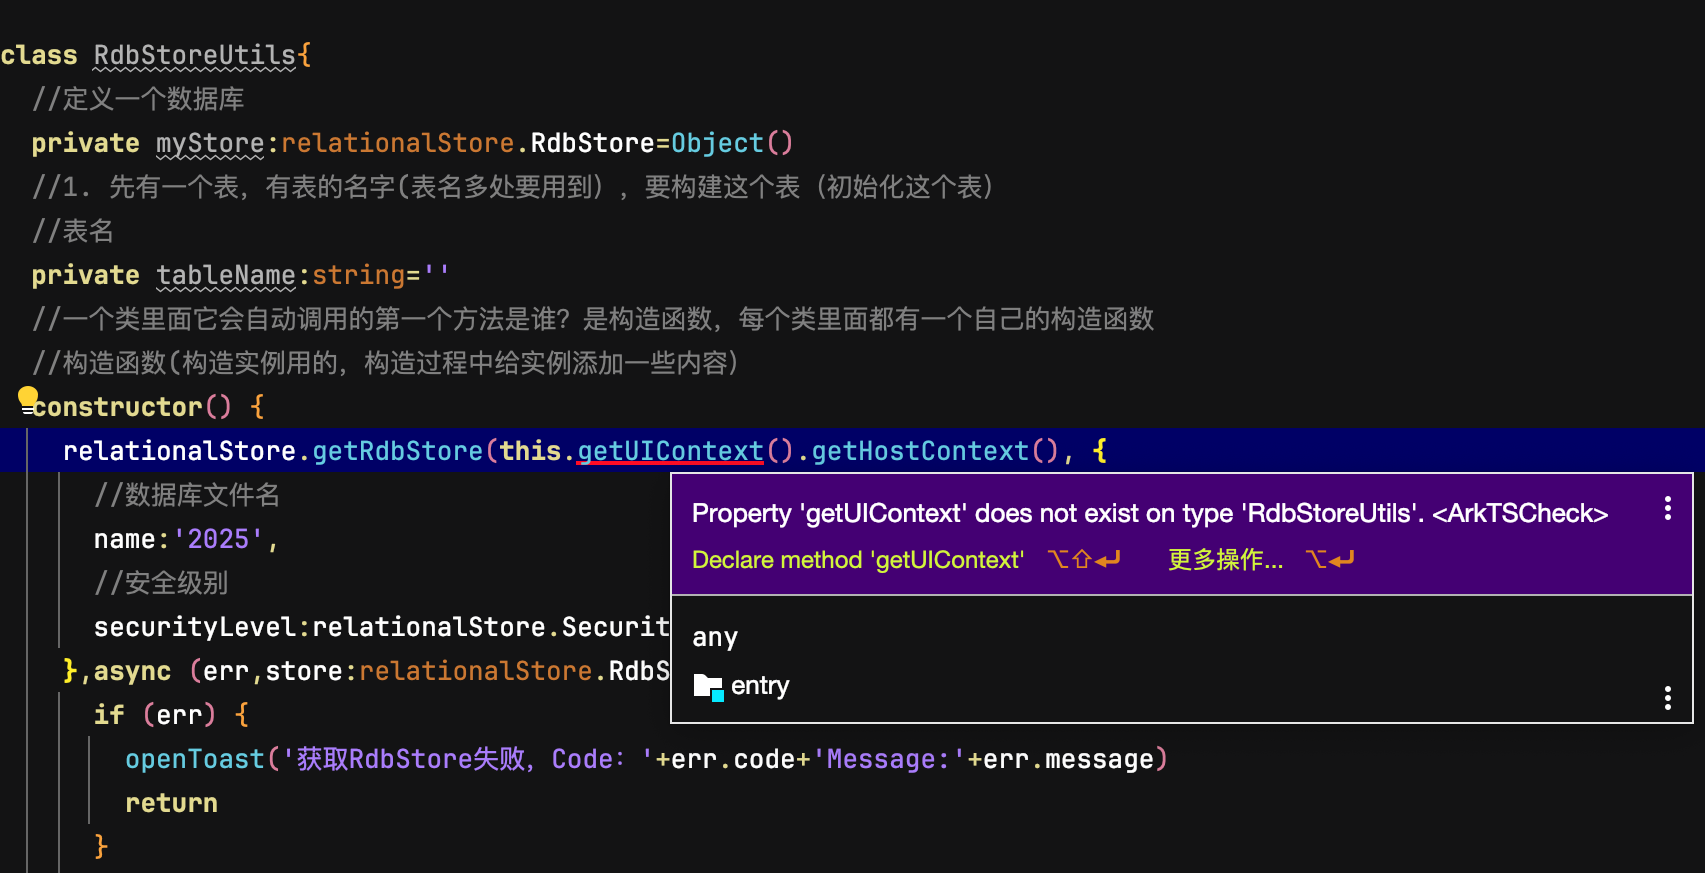The image size is (1706, 874).
Task: Click the yellow lightbulb quick-fix icon
Action: (x=28, y=399)
